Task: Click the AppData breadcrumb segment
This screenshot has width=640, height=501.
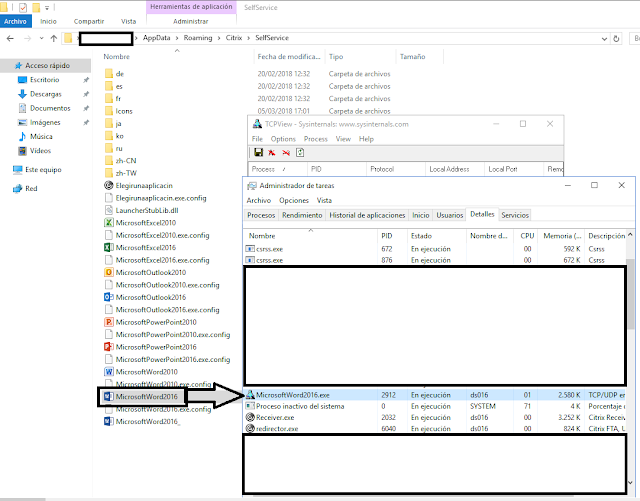Action: click(156, 38)
